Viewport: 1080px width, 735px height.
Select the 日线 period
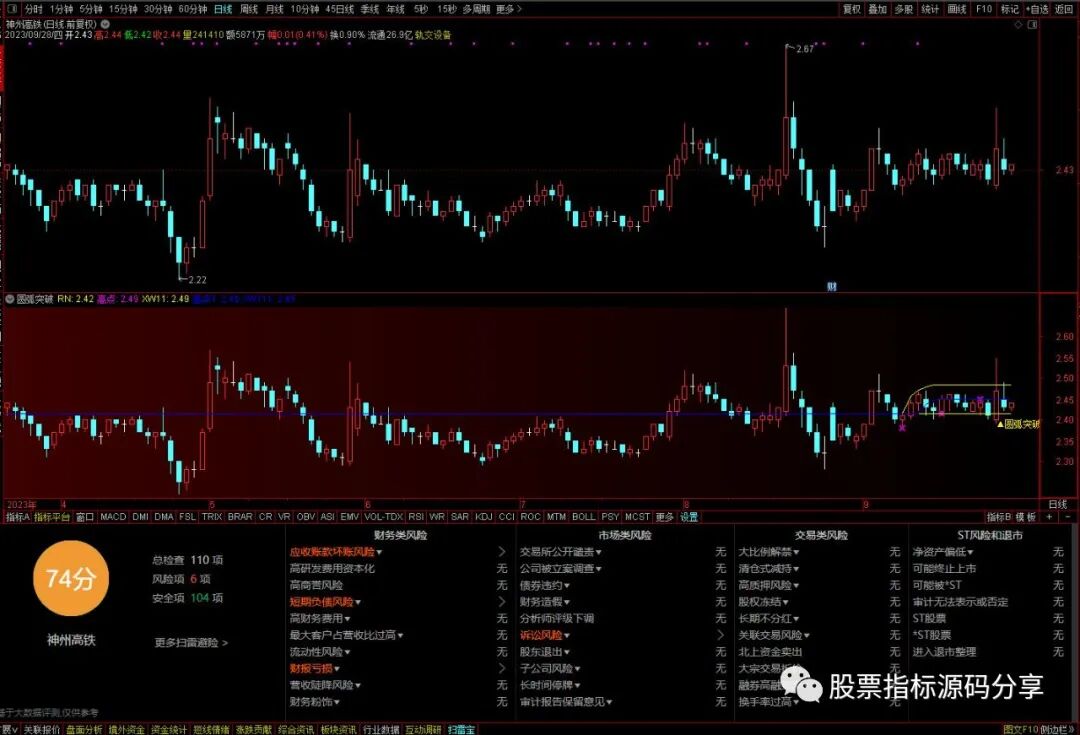(222, 9)
